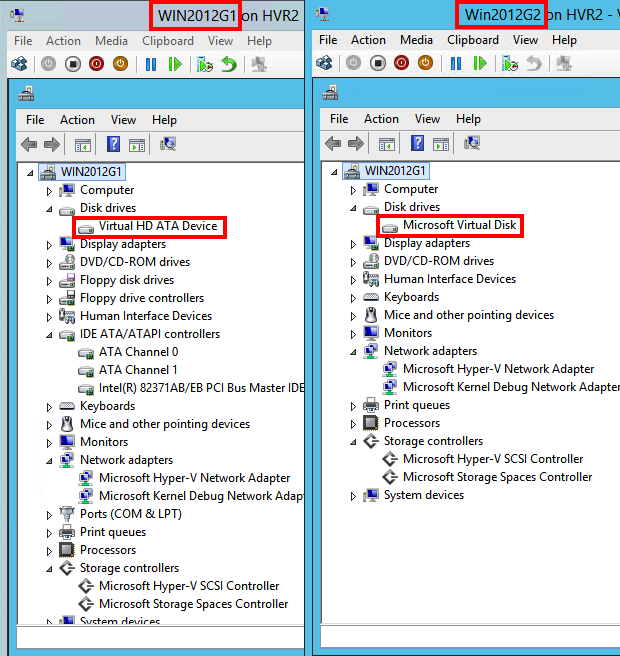Click red Shut Down button in WIN2012G1 toolbar
The height and width of the screenshot is (656, 620).
97,64
